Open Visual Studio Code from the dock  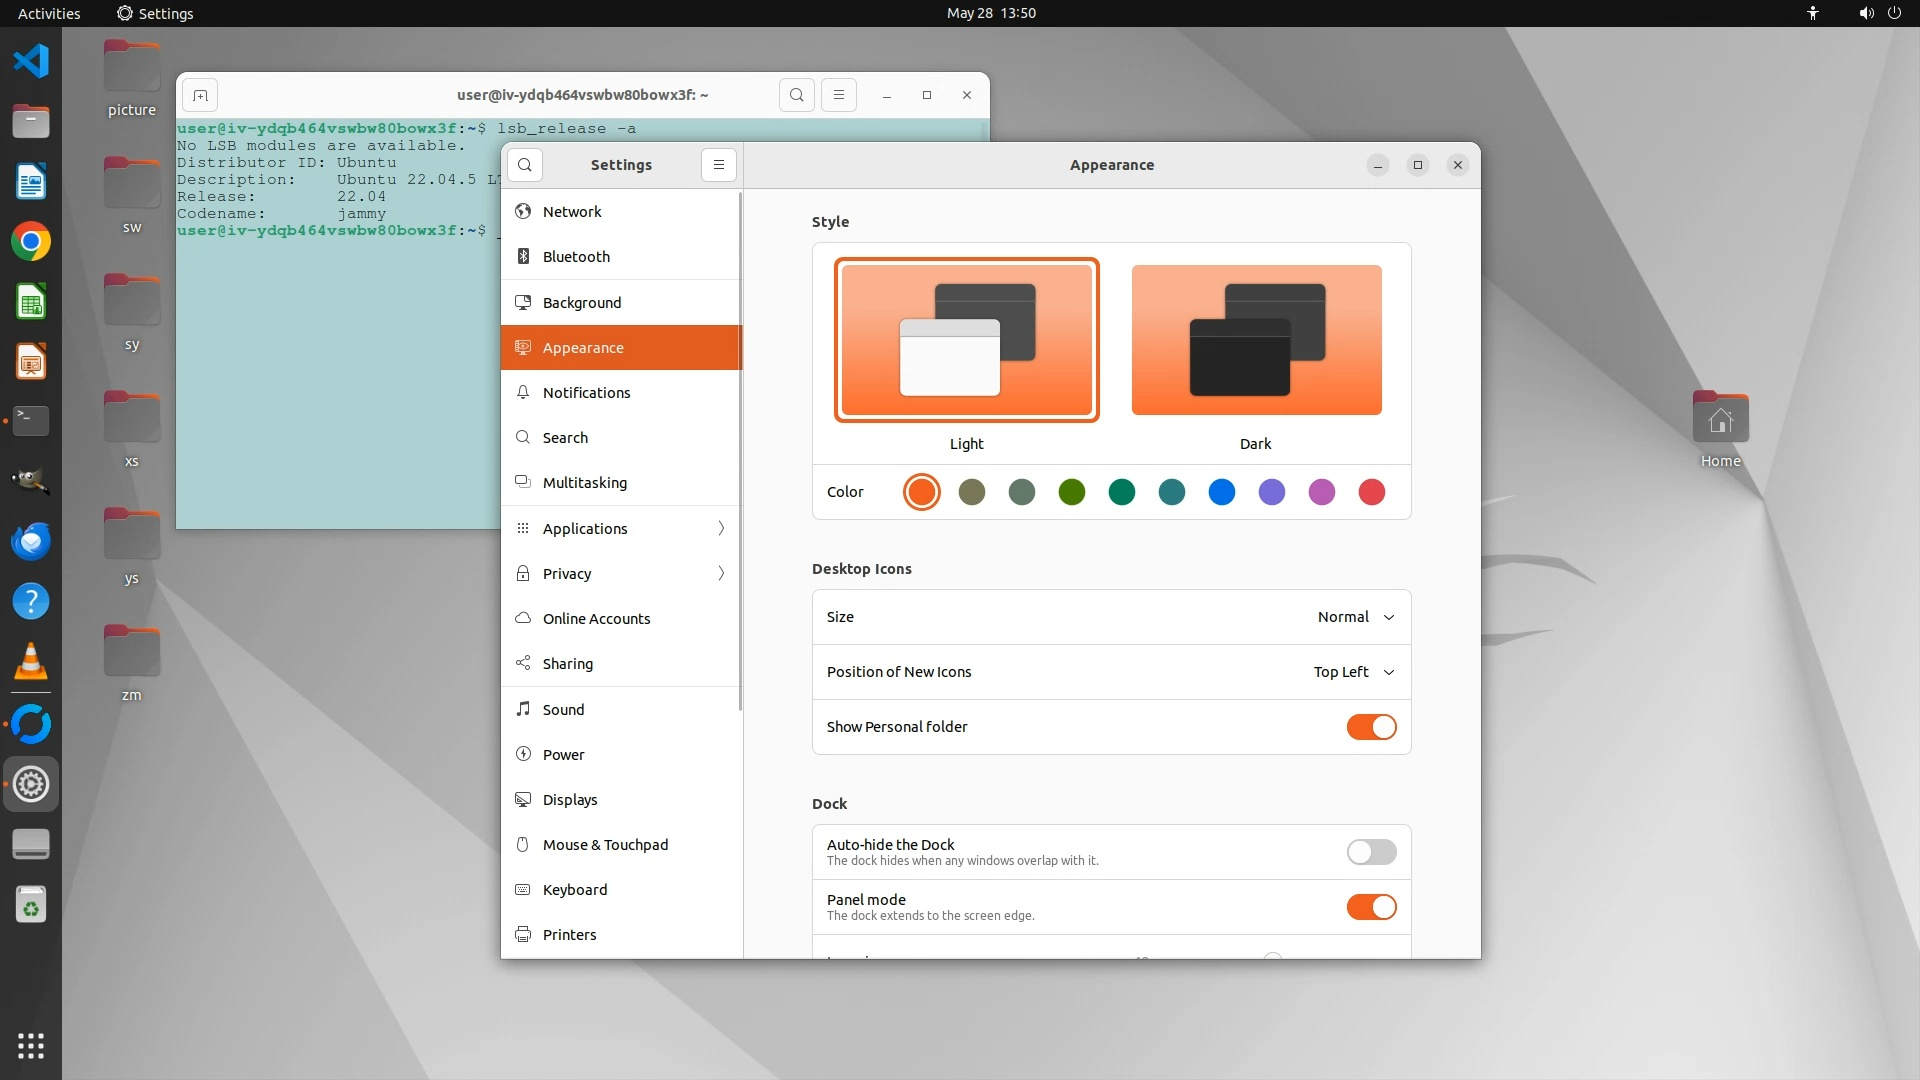pos(31,61)
